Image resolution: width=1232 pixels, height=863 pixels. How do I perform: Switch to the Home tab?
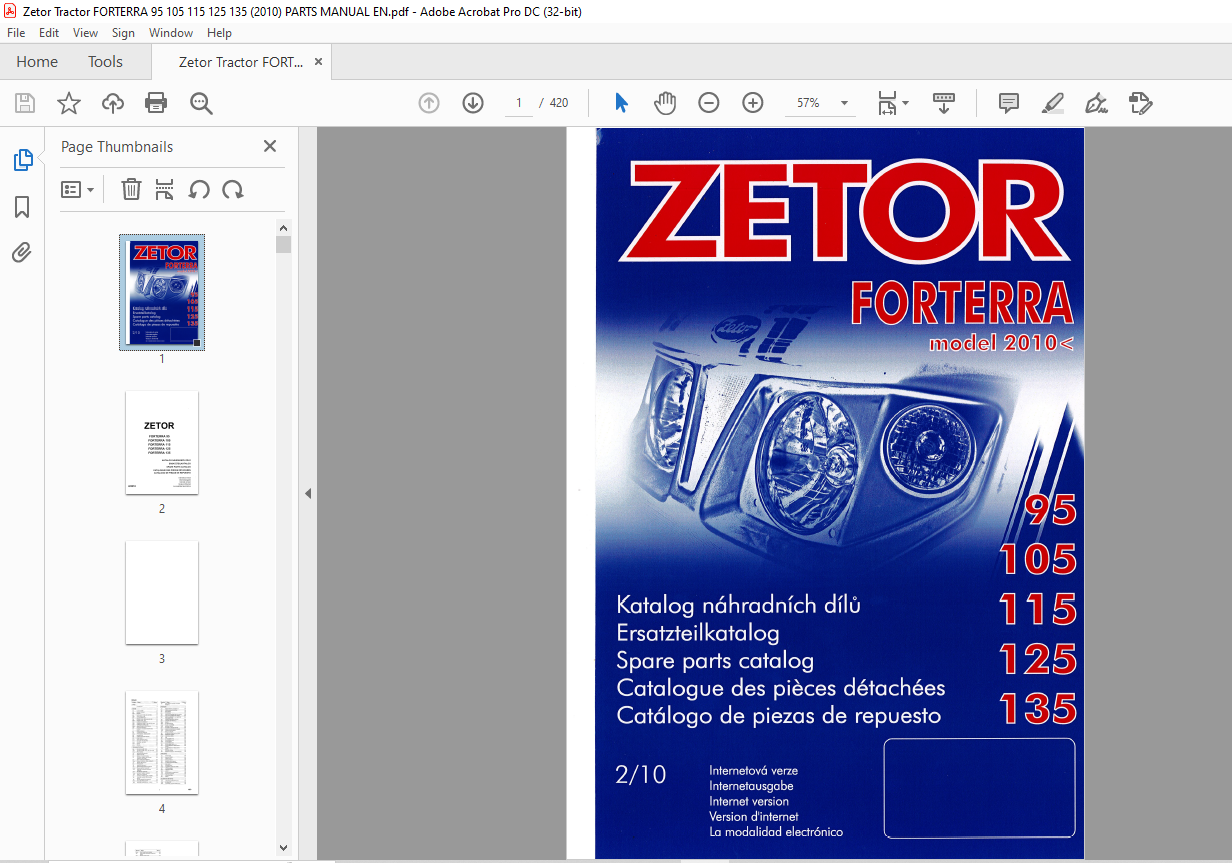[37, 62]
